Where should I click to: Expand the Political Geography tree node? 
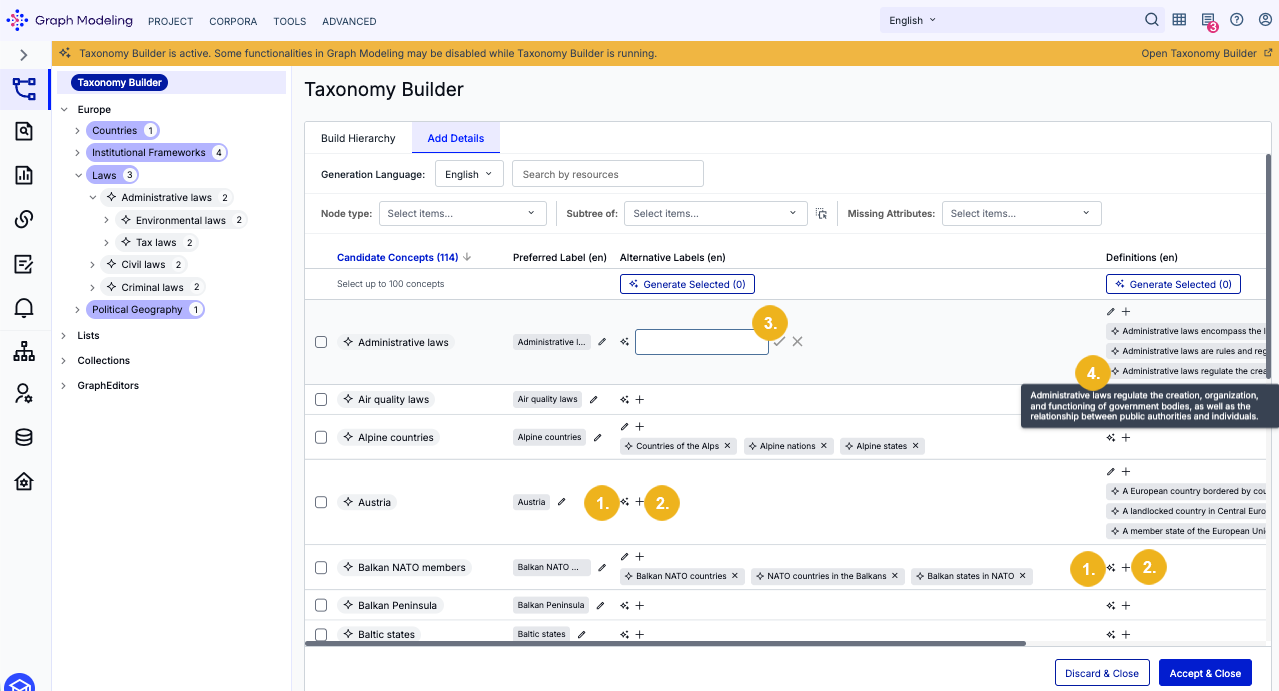pyautogui.click(x=78, y=310)
